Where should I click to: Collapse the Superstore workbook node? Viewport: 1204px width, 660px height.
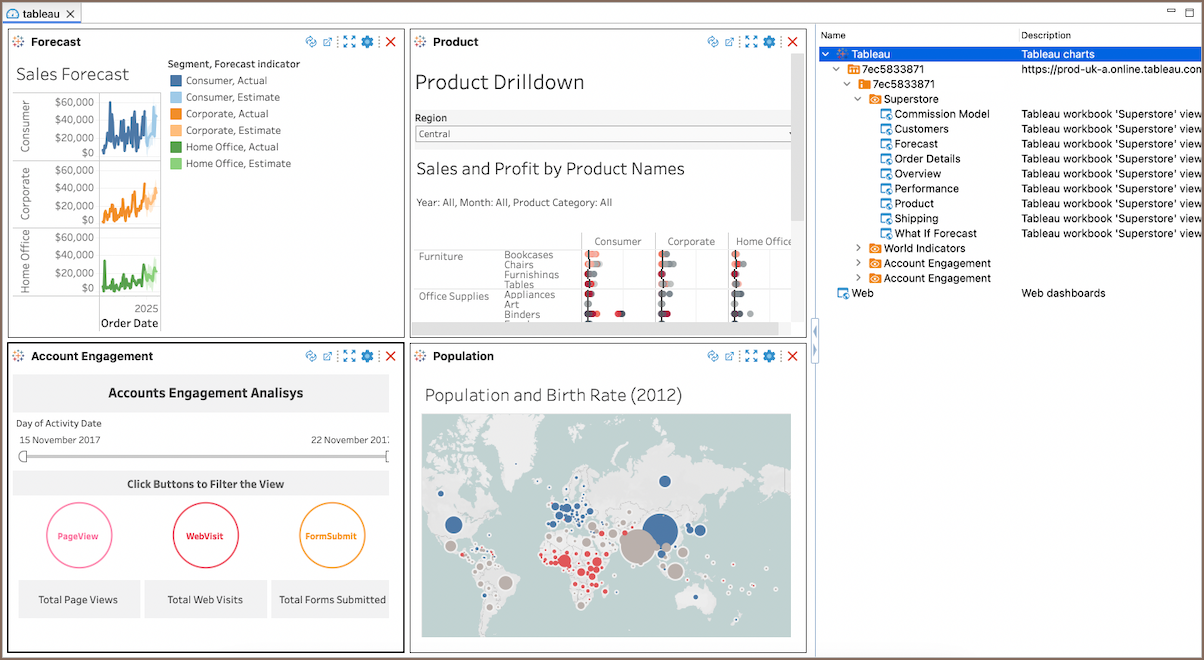click(x=858, y=99)
